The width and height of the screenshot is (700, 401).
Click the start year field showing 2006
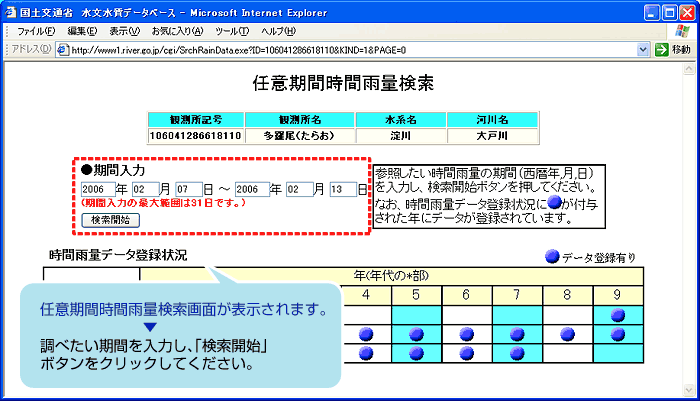tap(97, 189)
